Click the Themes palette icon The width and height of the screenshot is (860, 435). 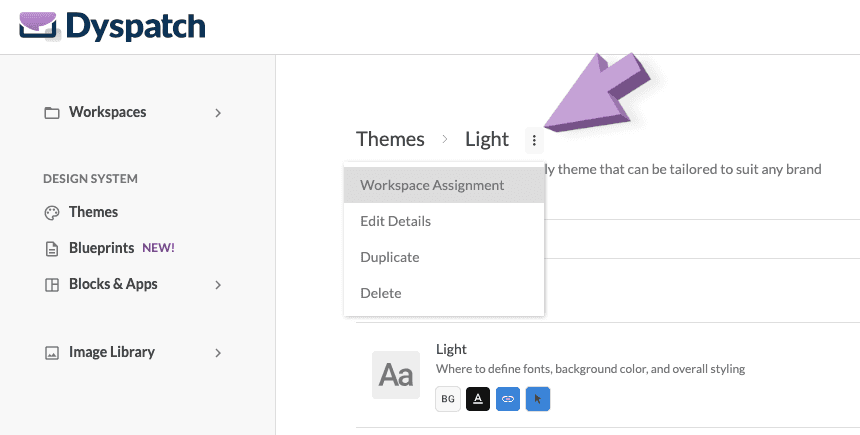tap(52, 213)
